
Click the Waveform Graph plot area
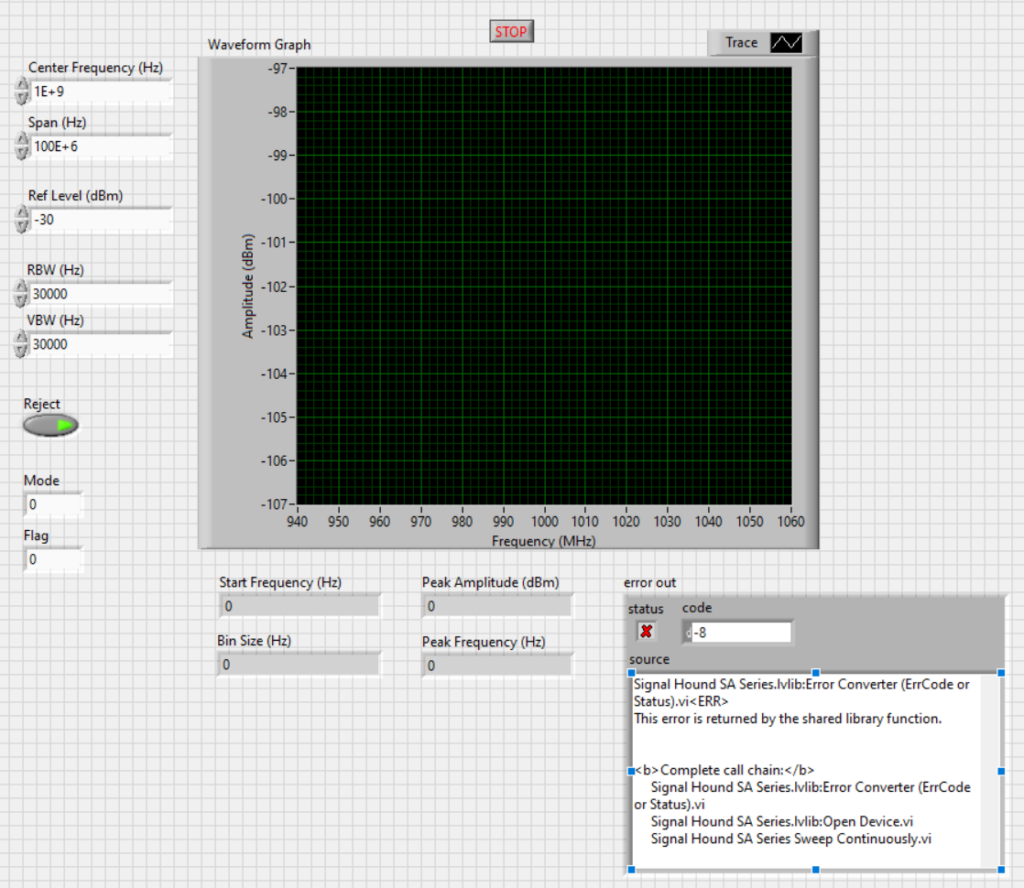click(545, 285)
